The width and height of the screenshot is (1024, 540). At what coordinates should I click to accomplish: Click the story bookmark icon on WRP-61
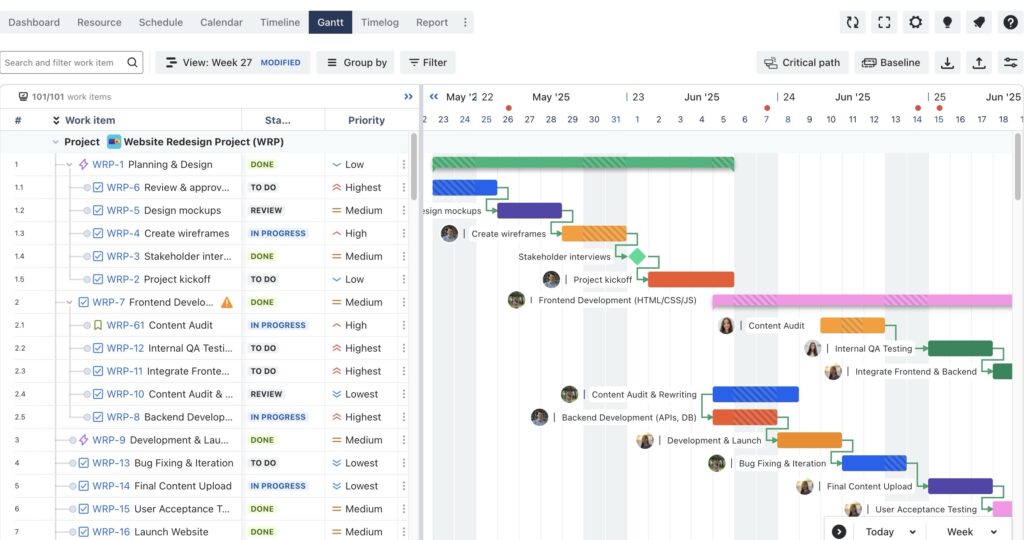[x=98, y=325]
